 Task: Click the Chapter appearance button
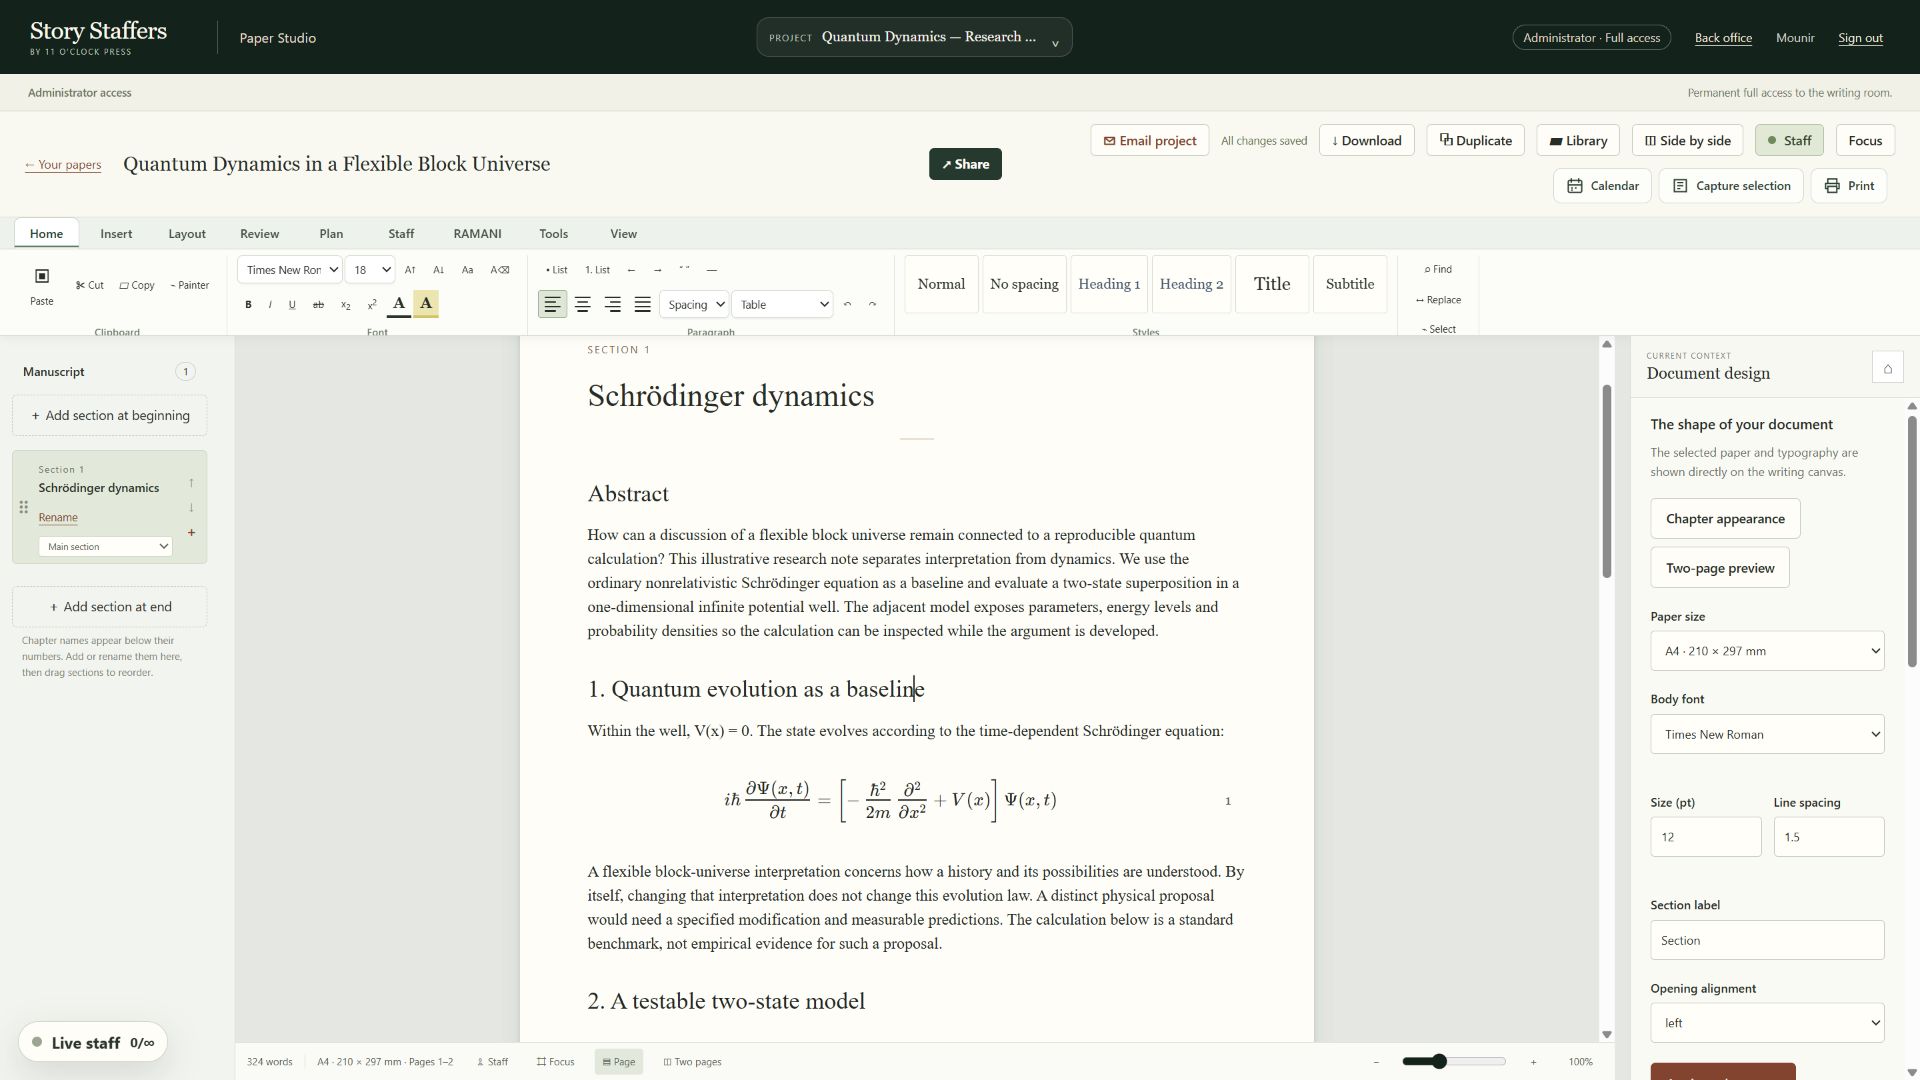pyautogui.click(x=1725, y=518)
